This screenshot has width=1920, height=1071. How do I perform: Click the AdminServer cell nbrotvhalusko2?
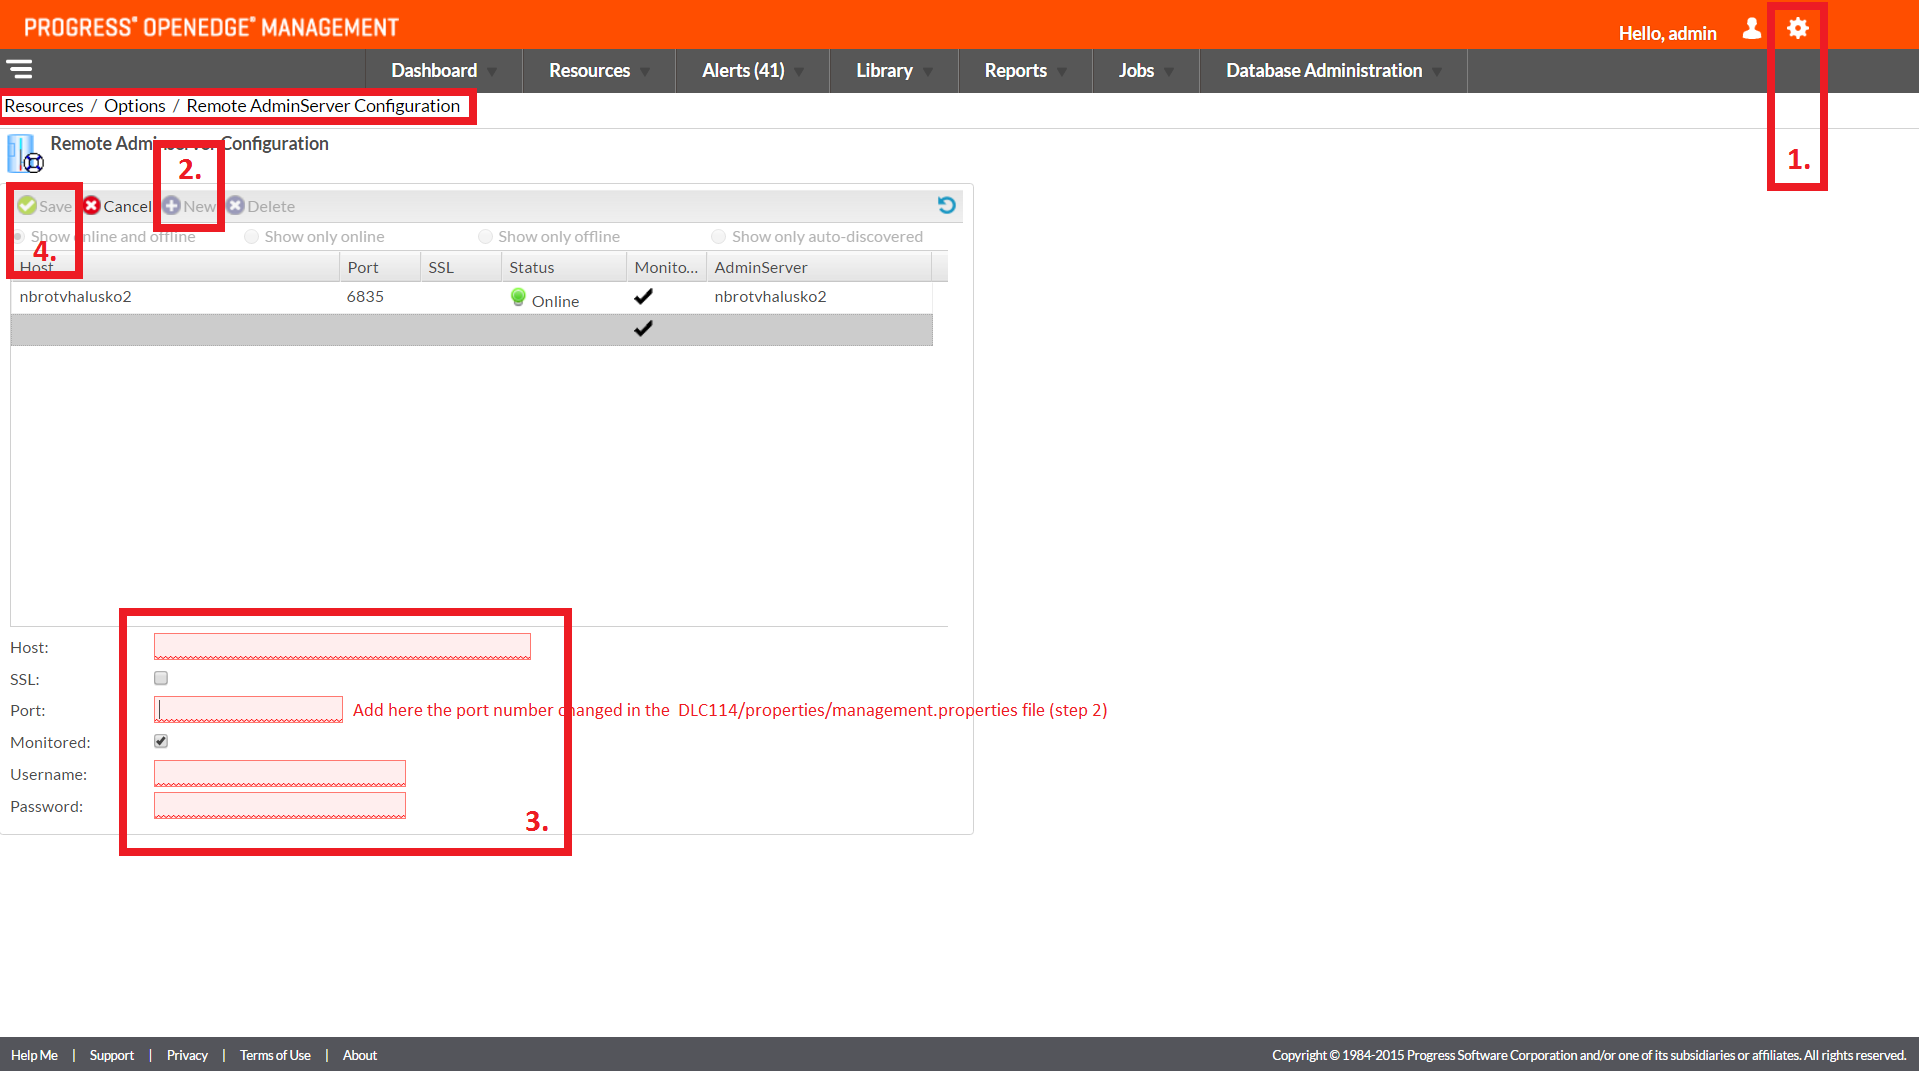tap(770, 297)
